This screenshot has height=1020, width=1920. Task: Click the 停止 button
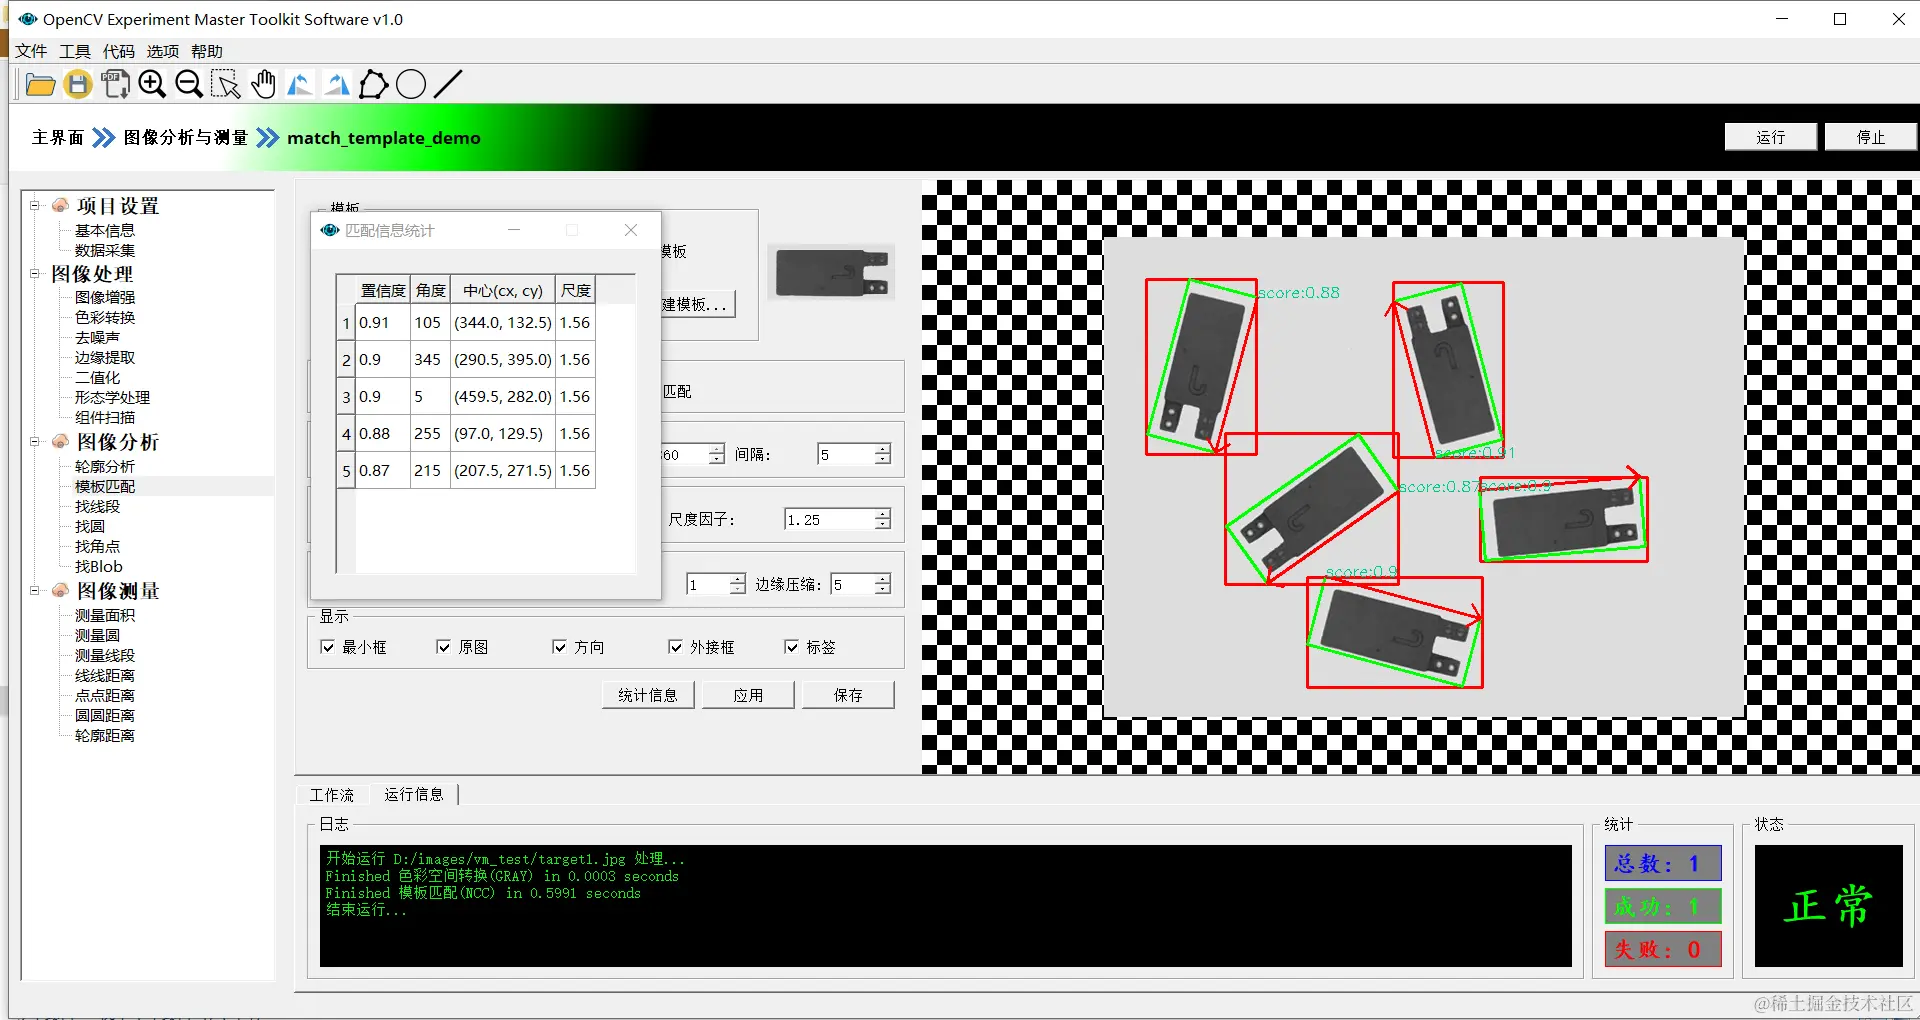coord(1870,137)
